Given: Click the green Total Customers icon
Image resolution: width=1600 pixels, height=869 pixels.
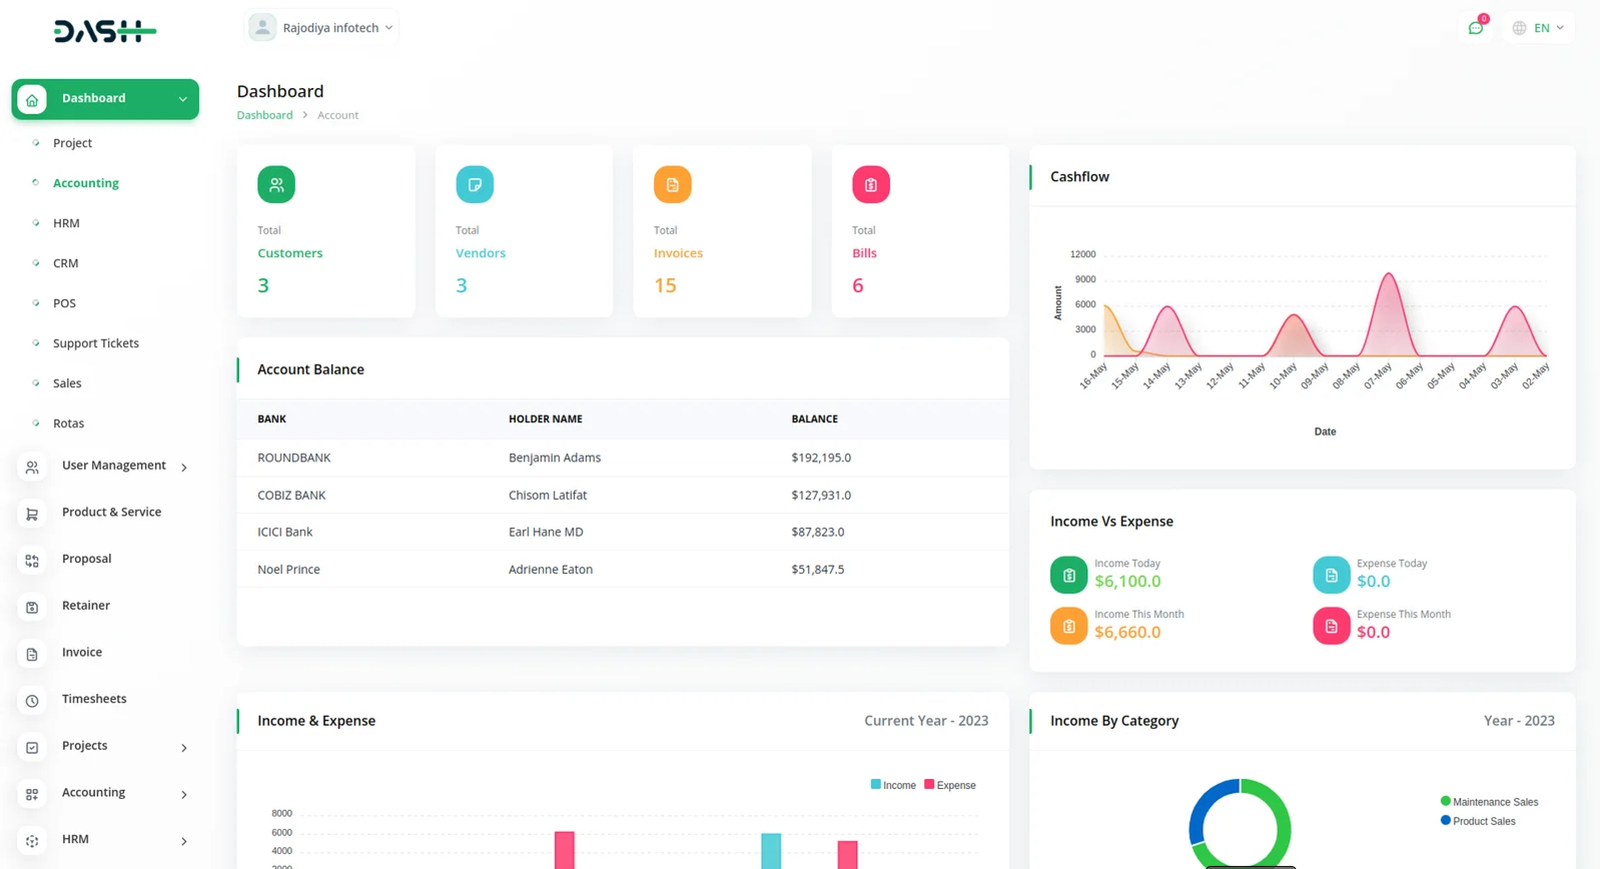Looking at the screenshot, I should point(276,185).
